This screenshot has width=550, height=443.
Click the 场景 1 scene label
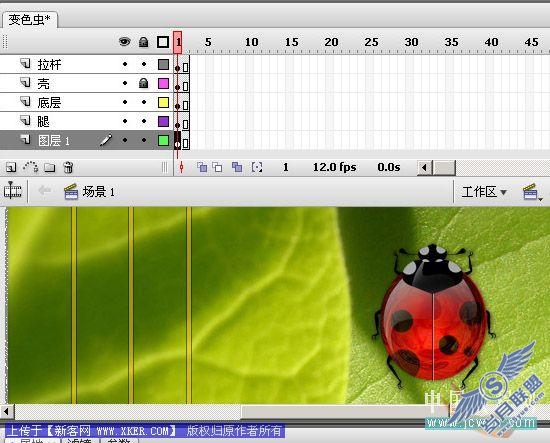tap(99, 192)
